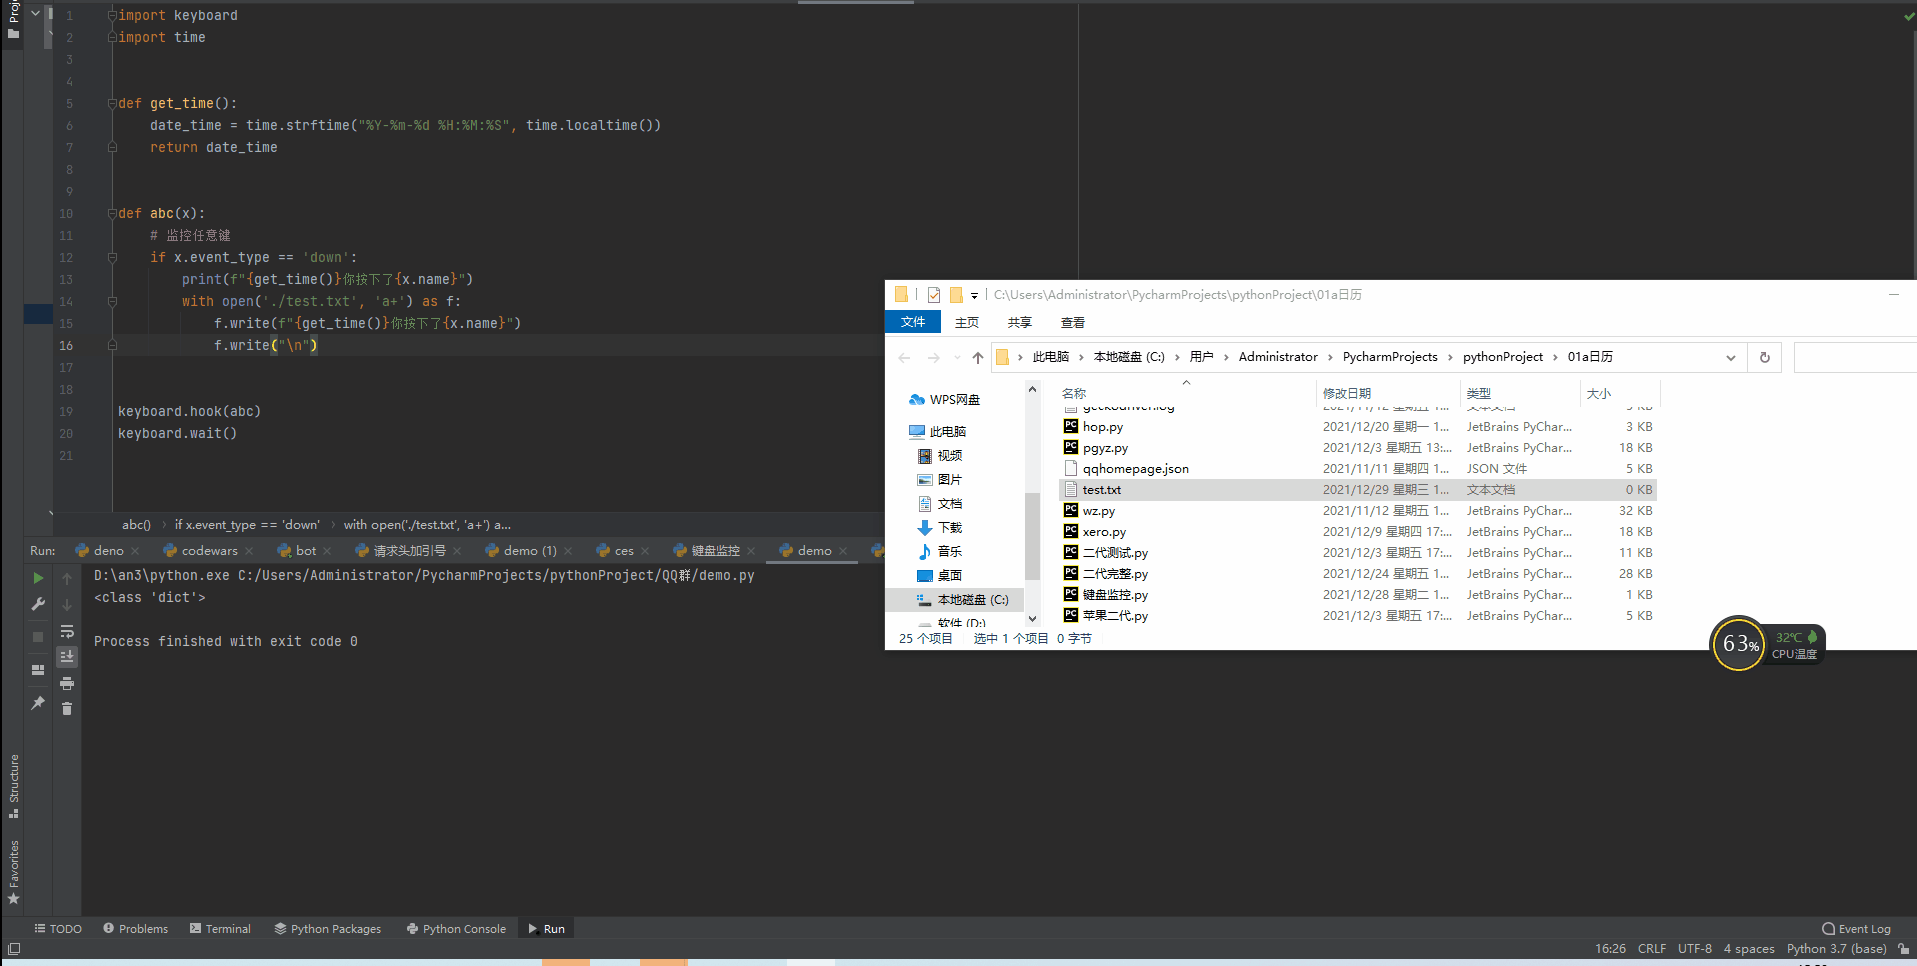The width and height of the screenshot is (1917, 966).
Task: Open run configuration wrench icon
Action: pyautogui.click(x=38, y=604)
